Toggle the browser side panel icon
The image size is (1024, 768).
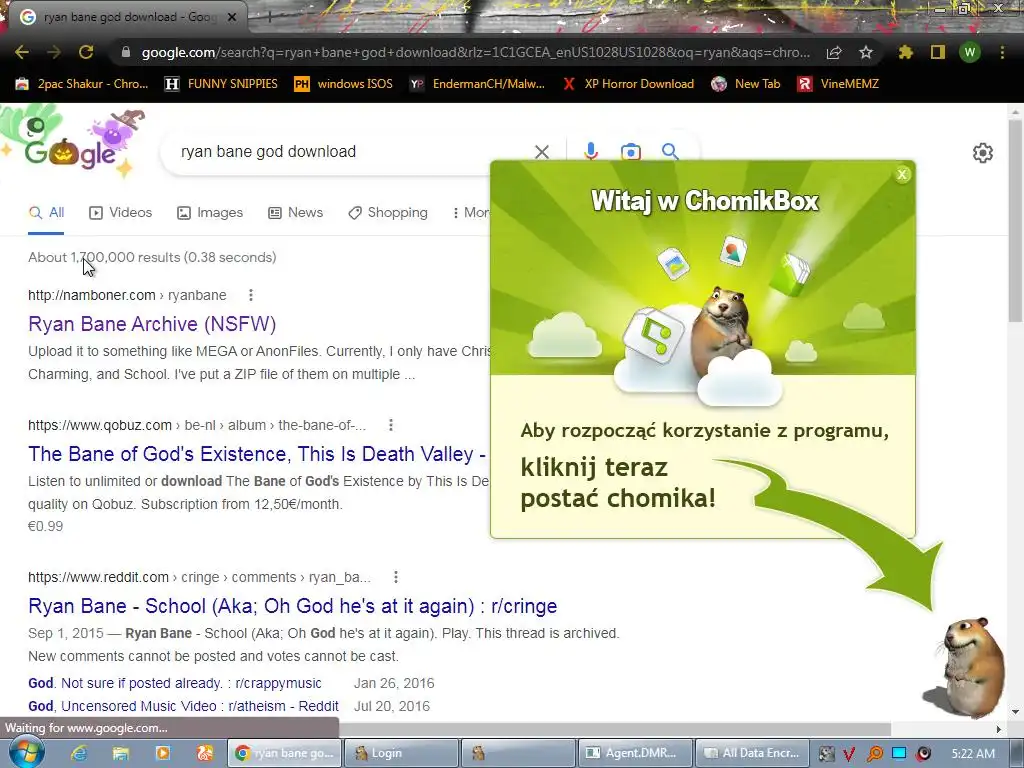[x=938, y=52]
